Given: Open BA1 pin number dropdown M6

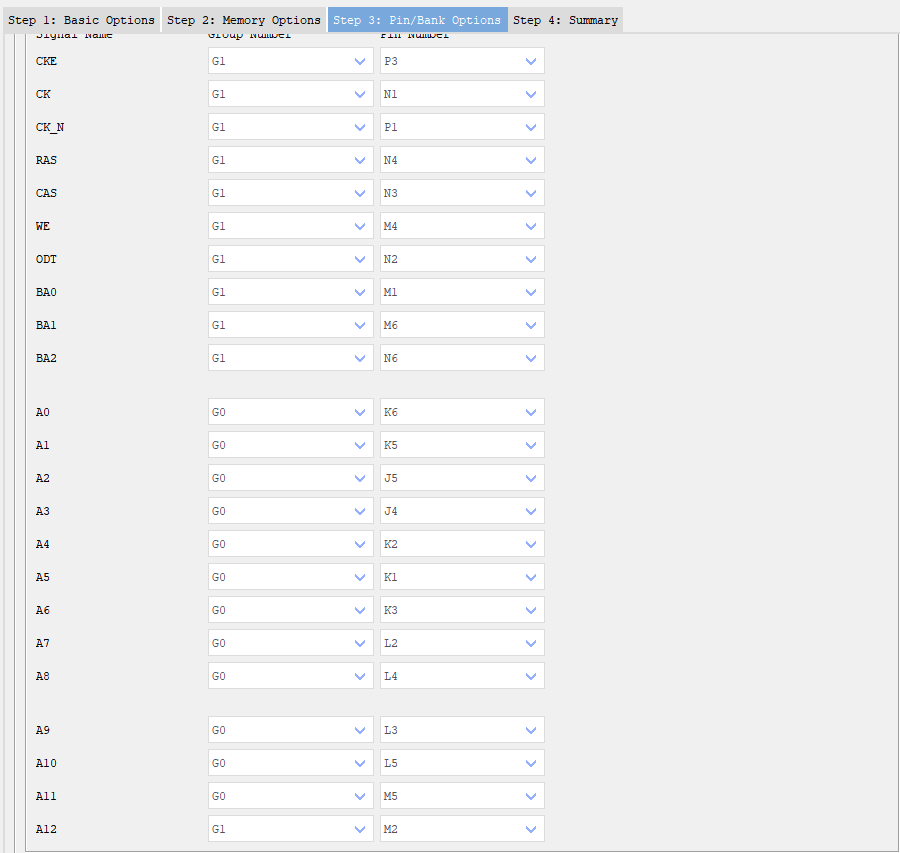Looking at the screenshot, I should pos(462,325).
